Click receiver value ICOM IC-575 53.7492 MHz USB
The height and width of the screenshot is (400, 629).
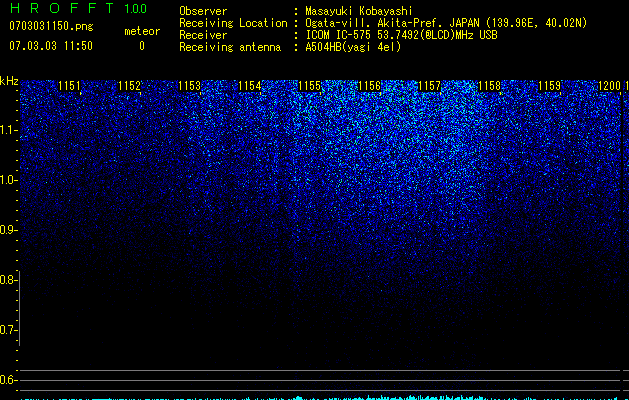(402, 35)
